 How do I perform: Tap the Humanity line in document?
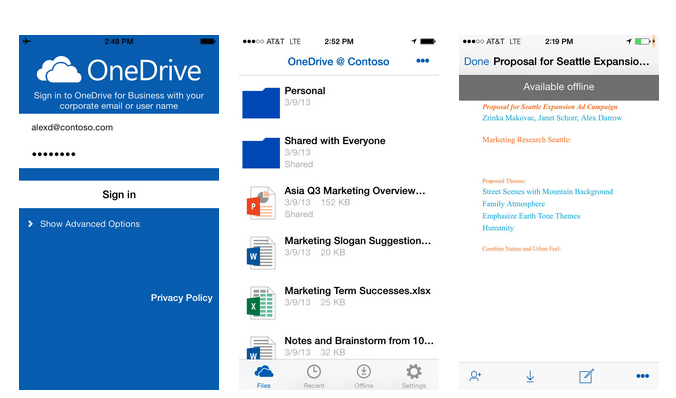[498, 228]
